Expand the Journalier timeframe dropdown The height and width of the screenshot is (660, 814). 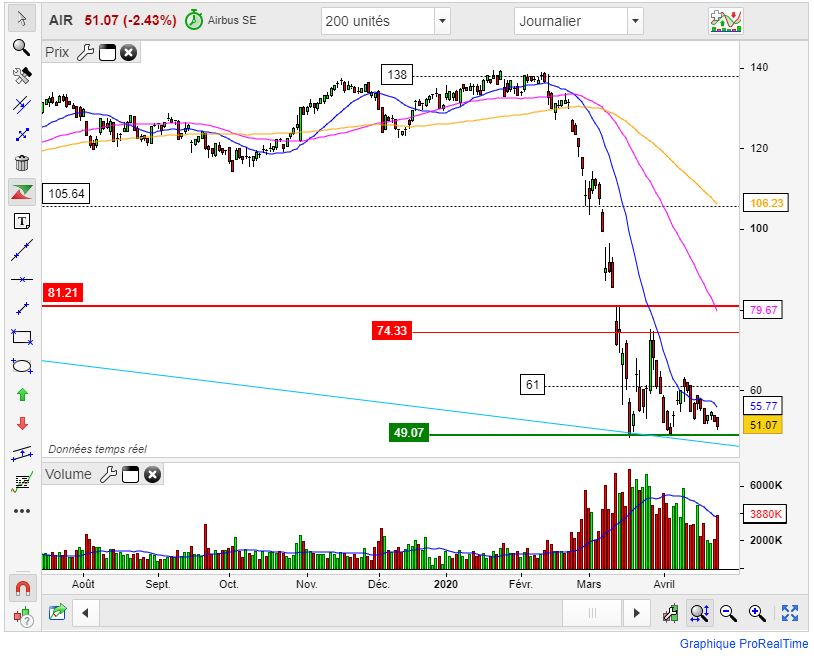click(x=635, y=21)
